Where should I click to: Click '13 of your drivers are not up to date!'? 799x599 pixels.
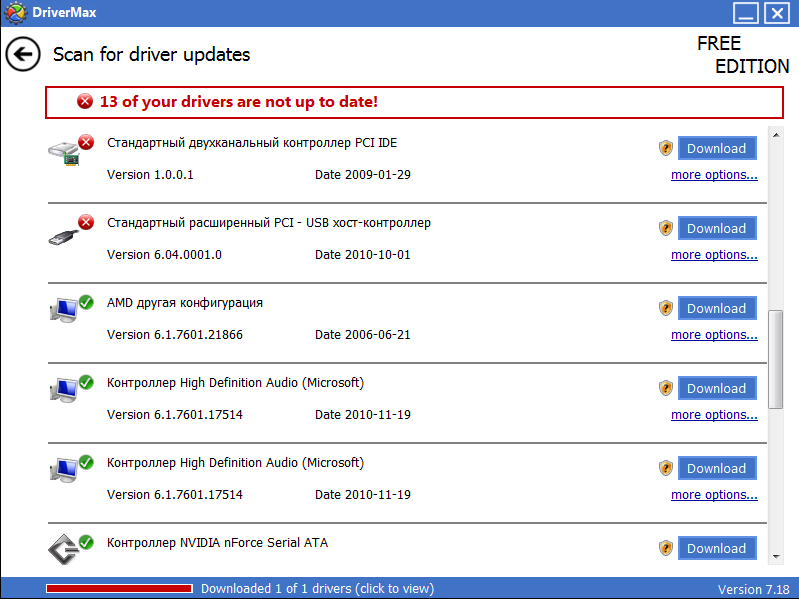tap(239, 102)
